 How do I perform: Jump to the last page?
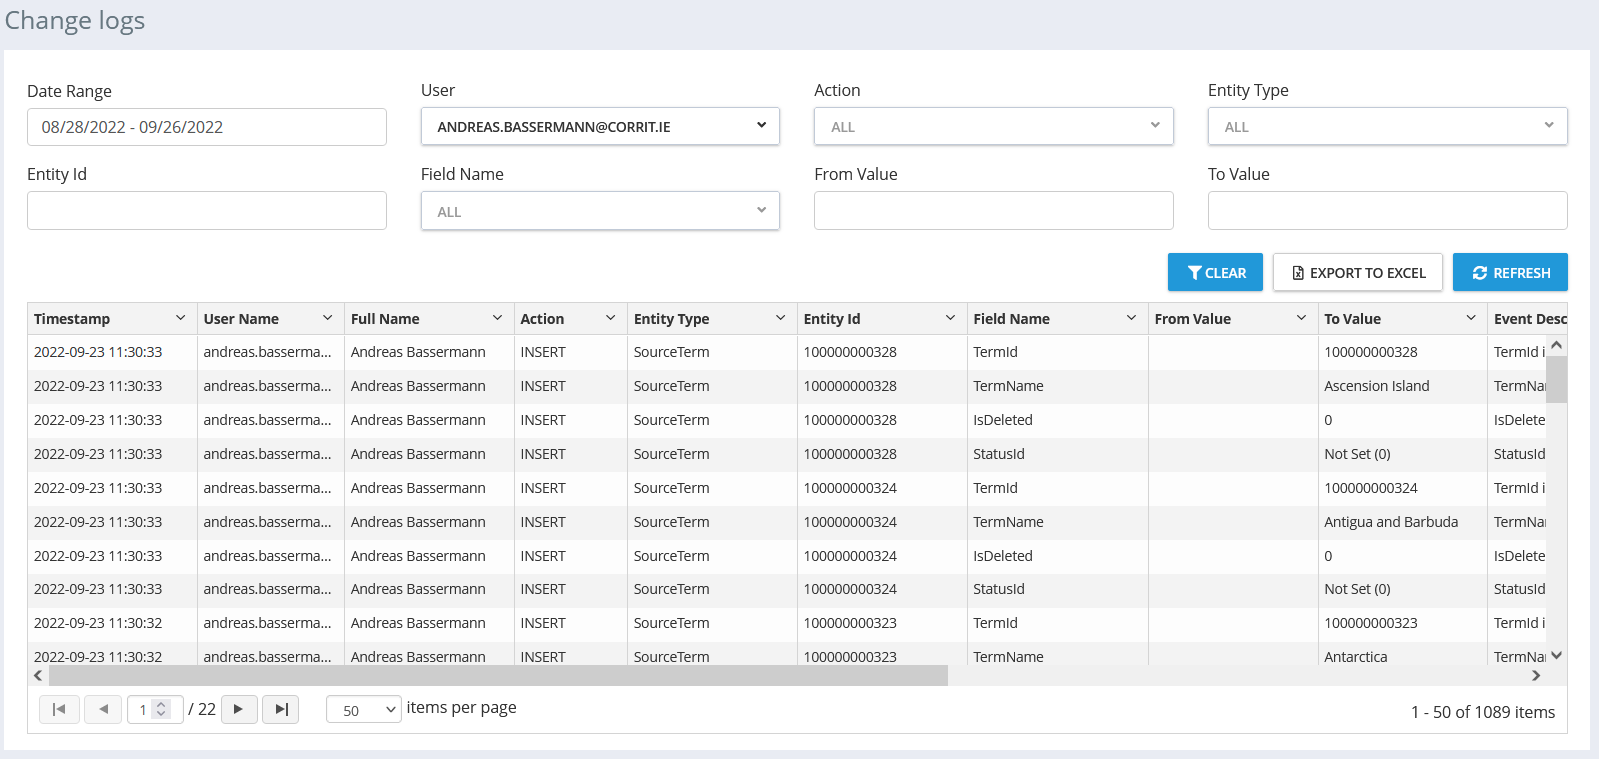281,709
